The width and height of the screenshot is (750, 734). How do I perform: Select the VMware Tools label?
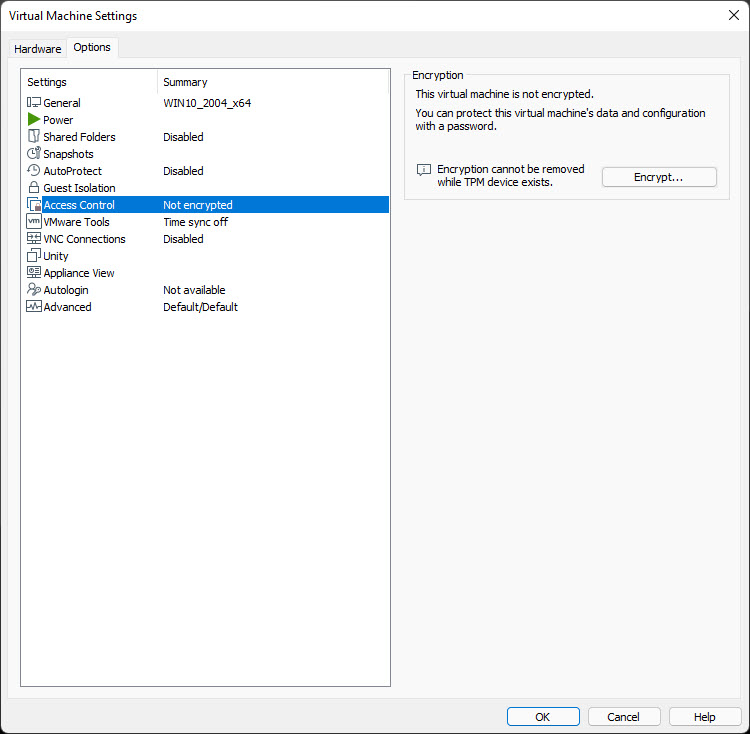pos(77,222)
